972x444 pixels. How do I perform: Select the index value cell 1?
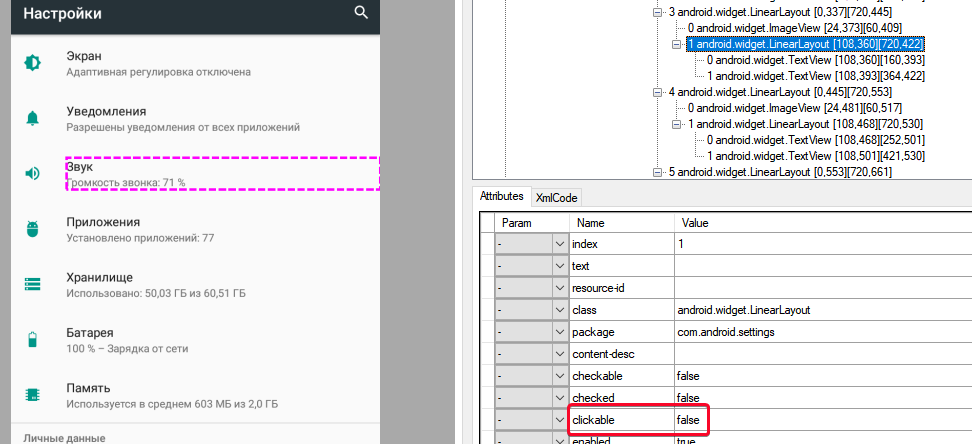pos(823,244)
